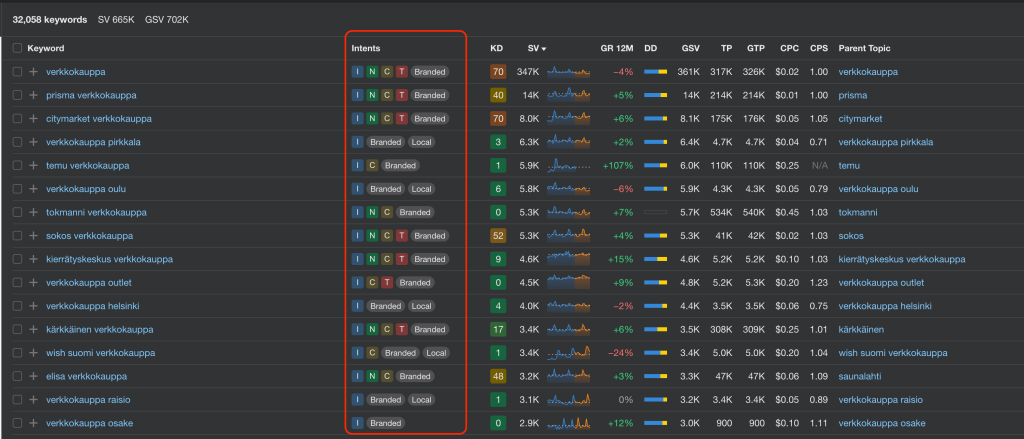Click T intent badge in sokos verkkokauppa row
The image size is (1024, 439).
(x=402, y=236)
